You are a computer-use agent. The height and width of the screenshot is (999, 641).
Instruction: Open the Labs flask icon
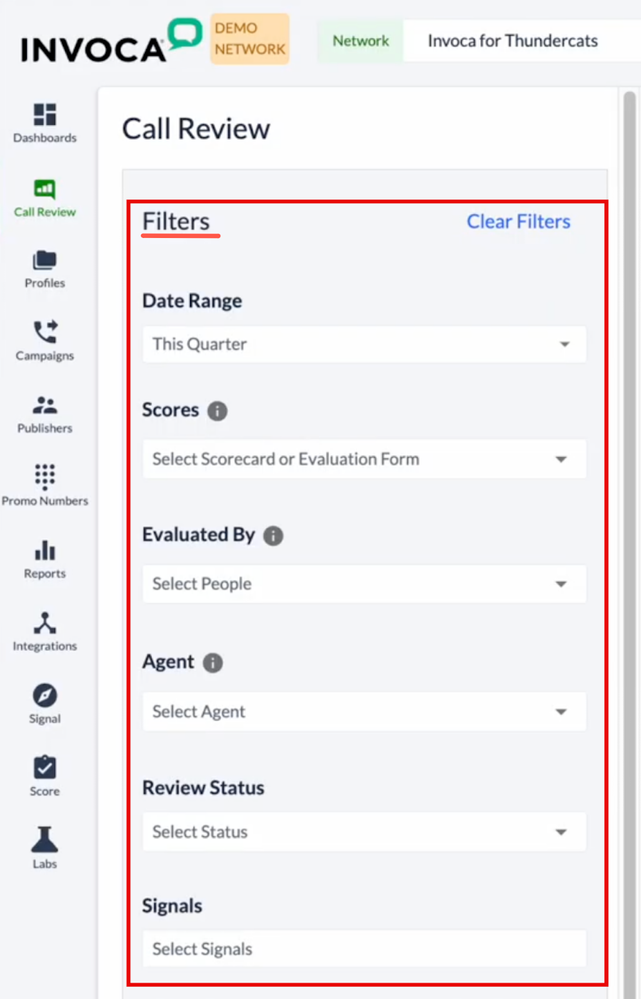pos(45,841)
